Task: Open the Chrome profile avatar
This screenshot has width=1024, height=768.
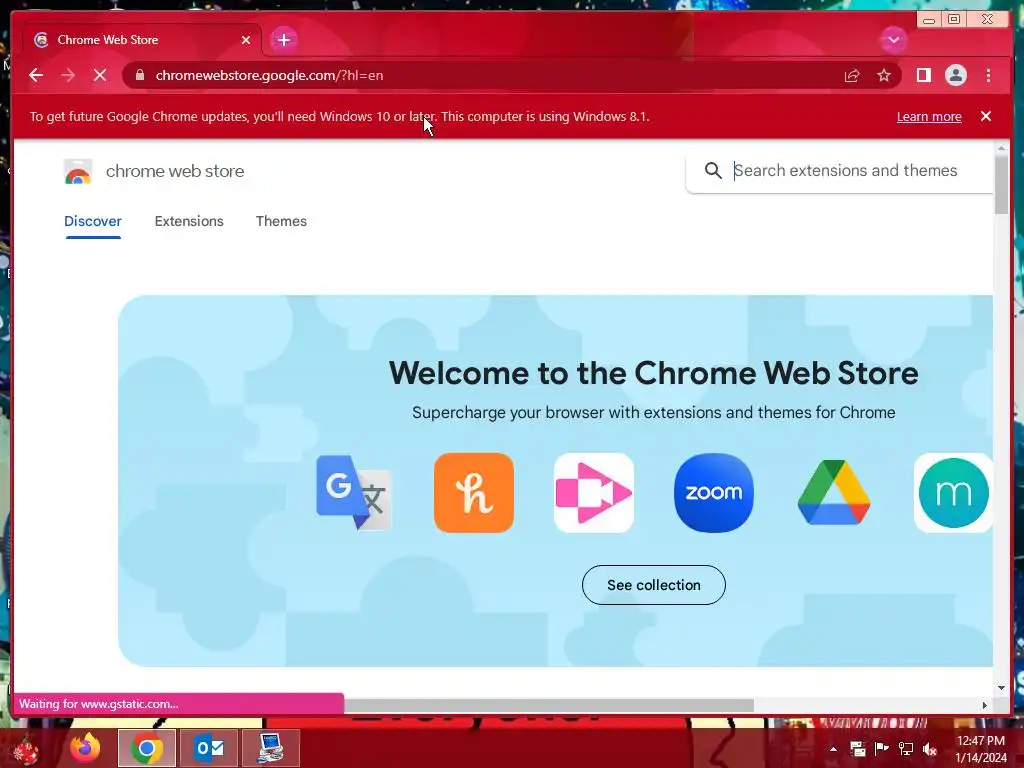Action: pyautogui.click(x=955, y=75)
